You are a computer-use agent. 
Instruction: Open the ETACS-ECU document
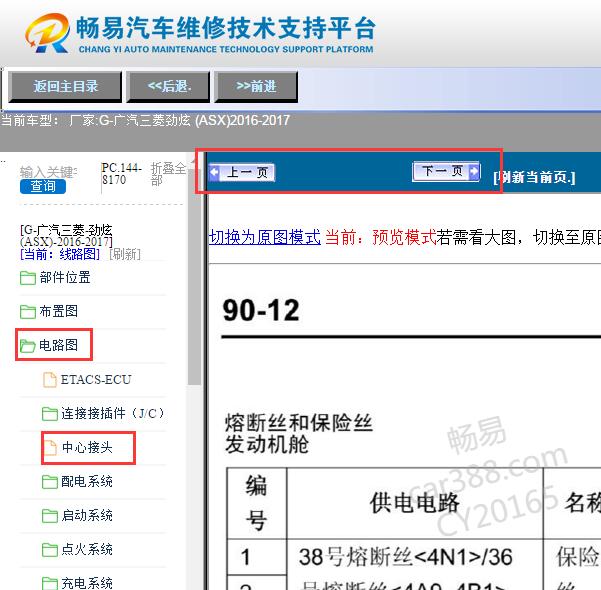coord(96,380)
